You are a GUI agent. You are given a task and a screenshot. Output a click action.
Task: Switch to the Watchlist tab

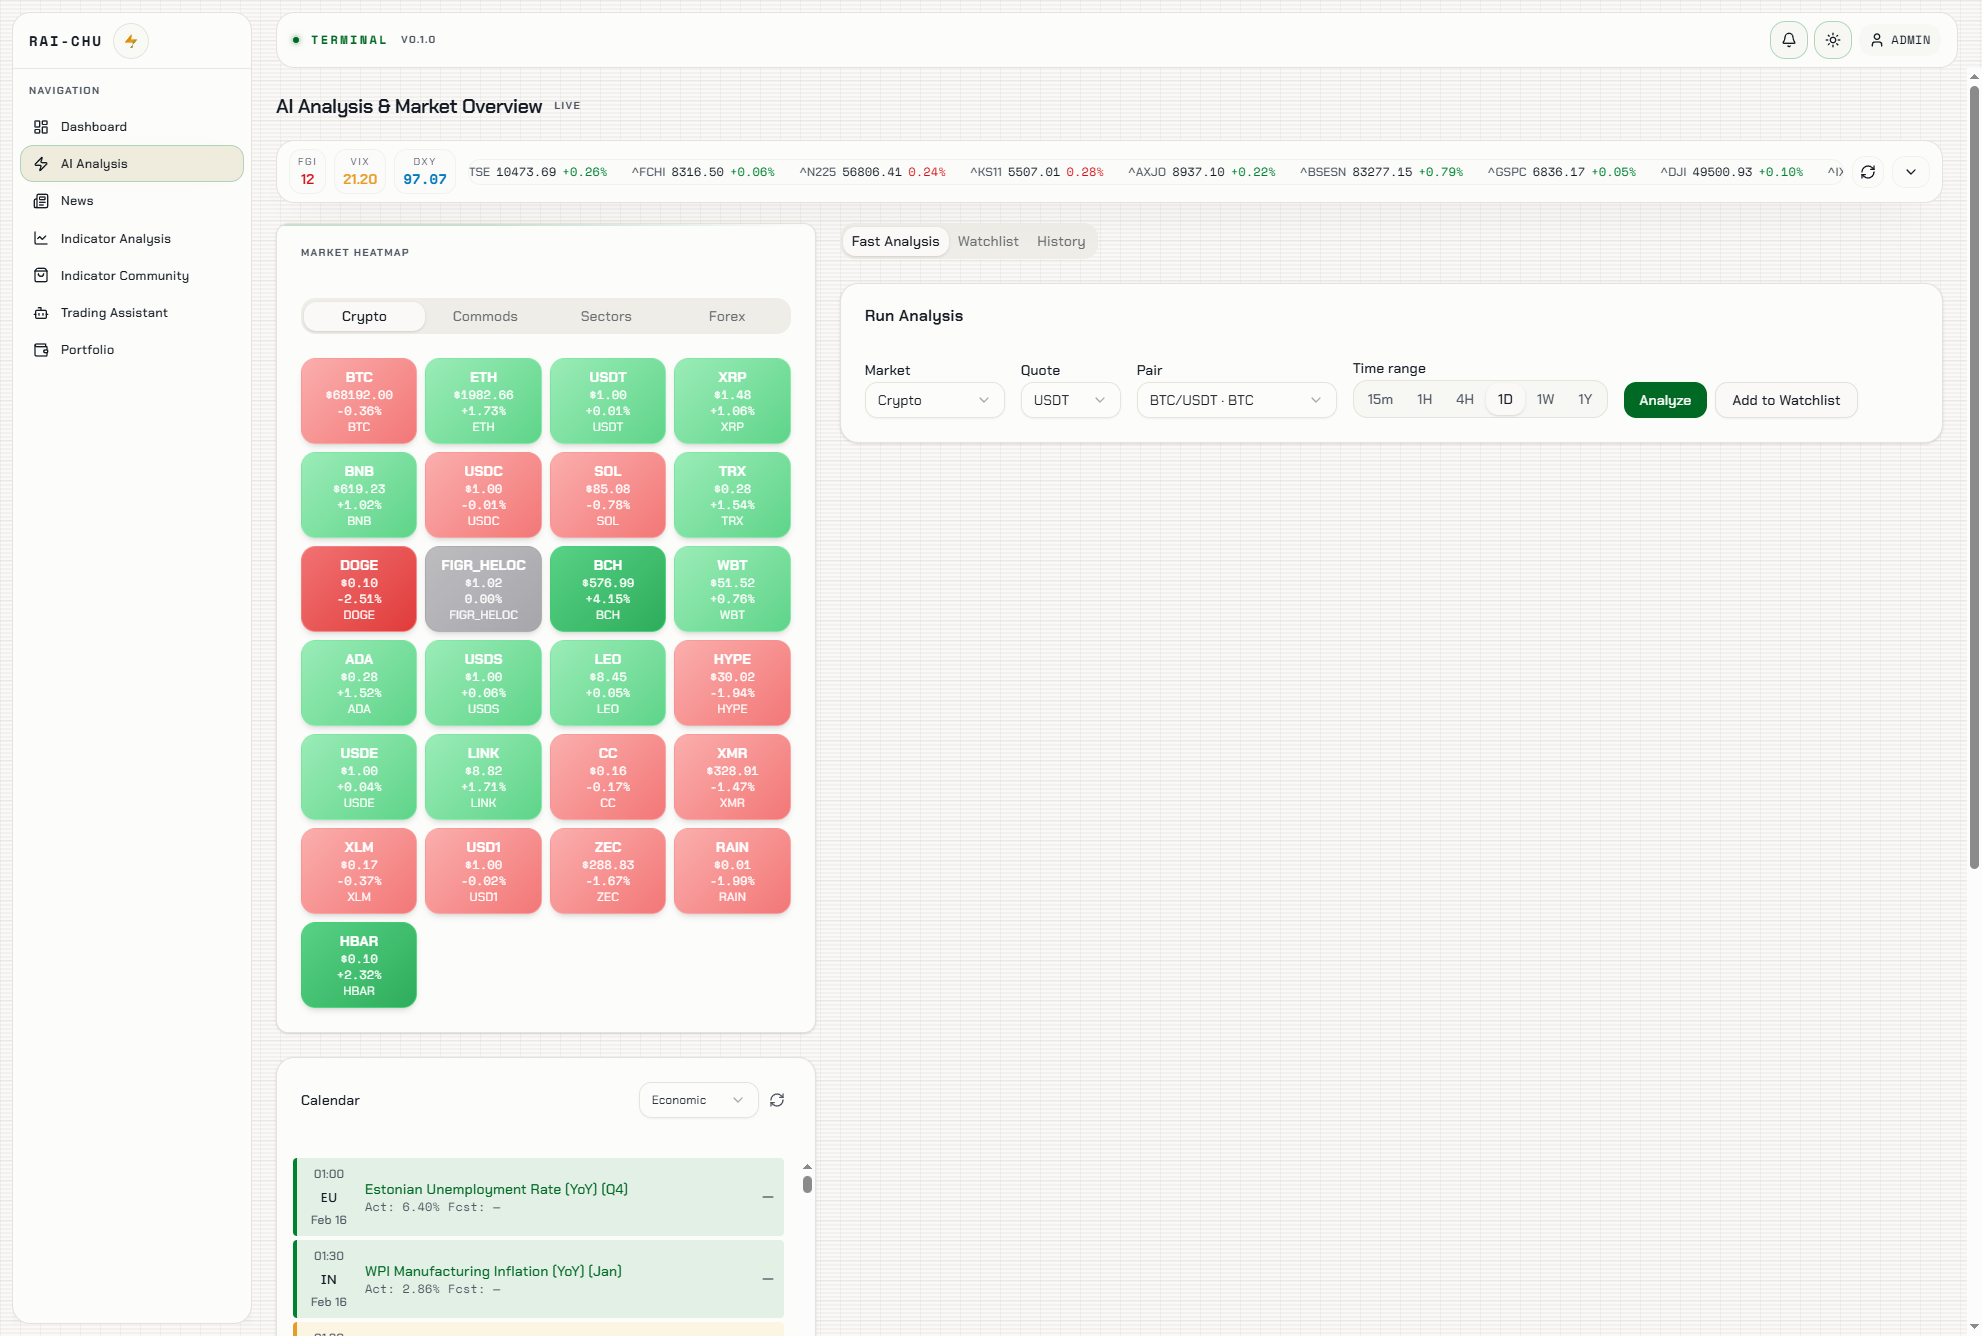pos(987,241)
